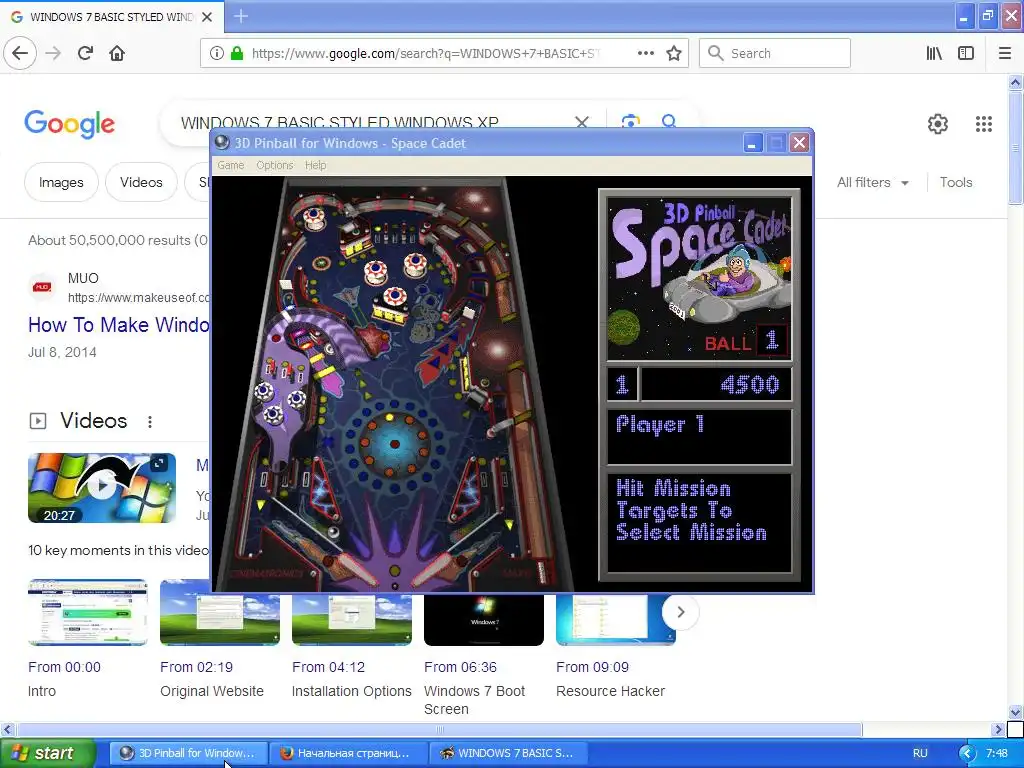Search by image with camera icon
The height and width of the screenshot is (768, 1024).
(630, 121)
